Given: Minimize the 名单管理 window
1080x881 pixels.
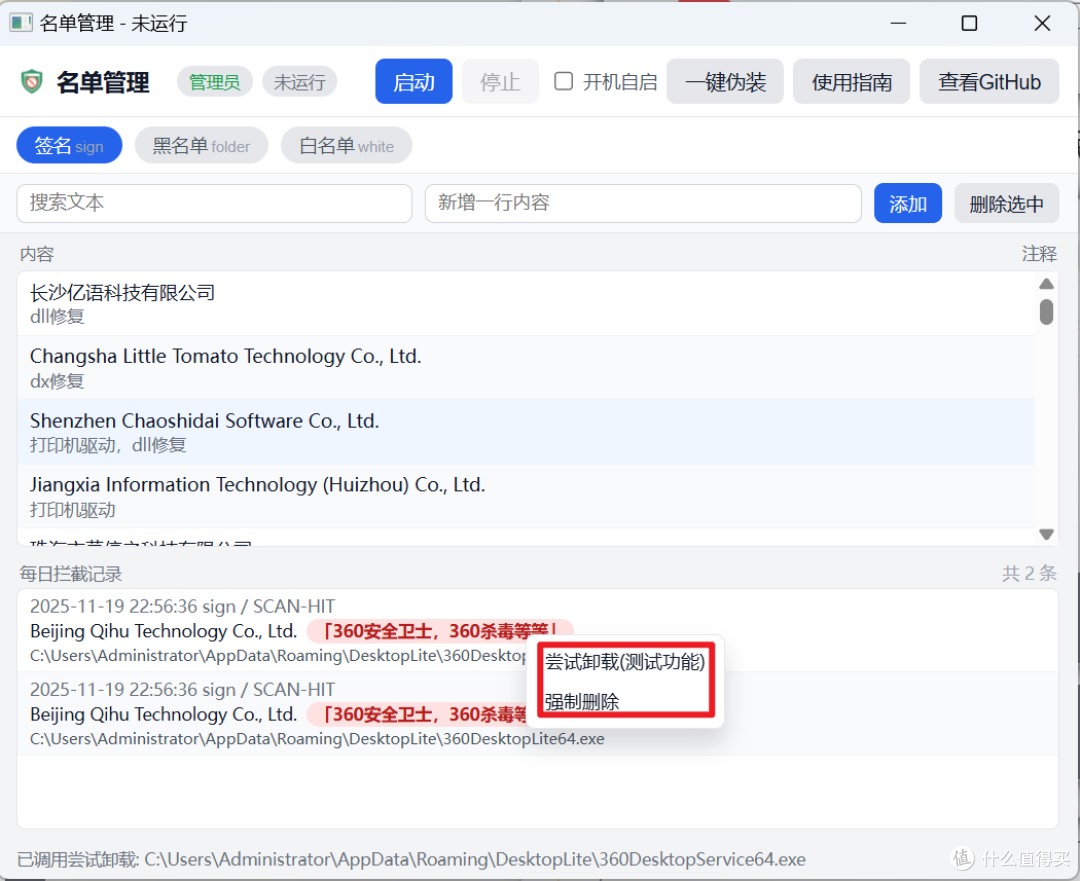Looking at the screenshot, I should [898, 23].
